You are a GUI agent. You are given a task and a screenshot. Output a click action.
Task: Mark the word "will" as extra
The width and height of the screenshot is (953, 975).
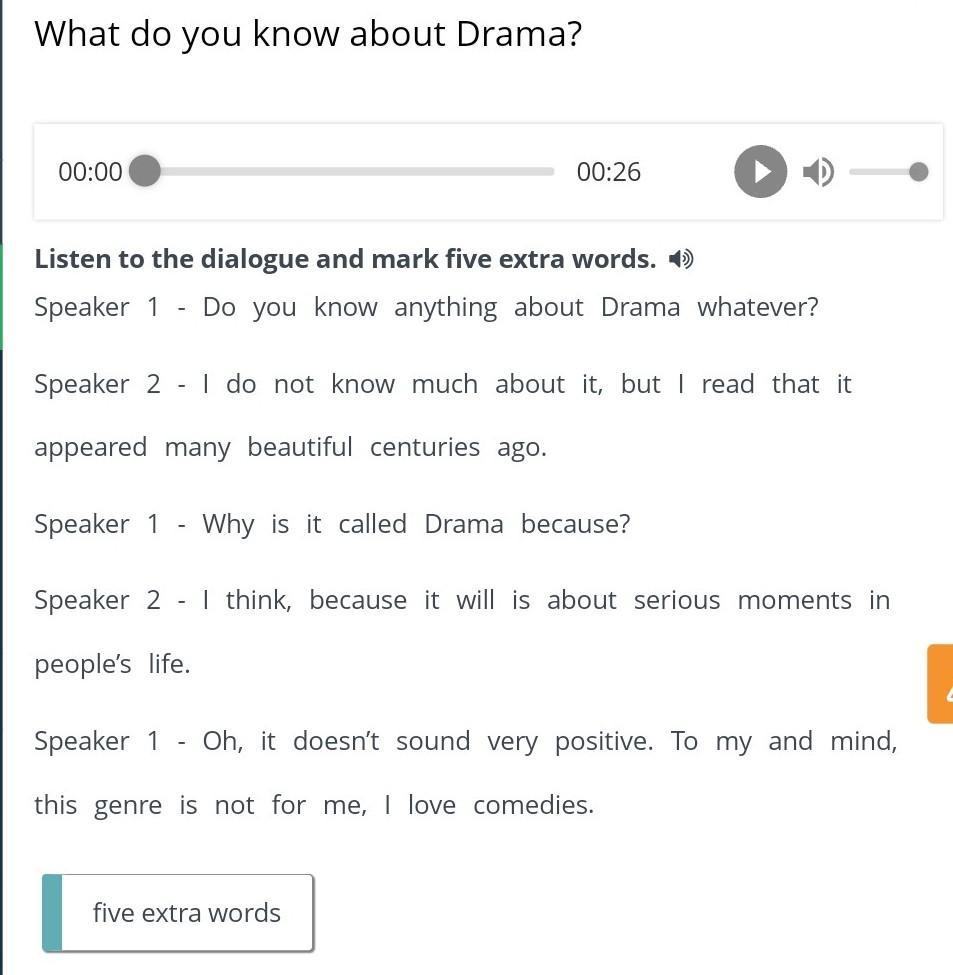(475, 600)
